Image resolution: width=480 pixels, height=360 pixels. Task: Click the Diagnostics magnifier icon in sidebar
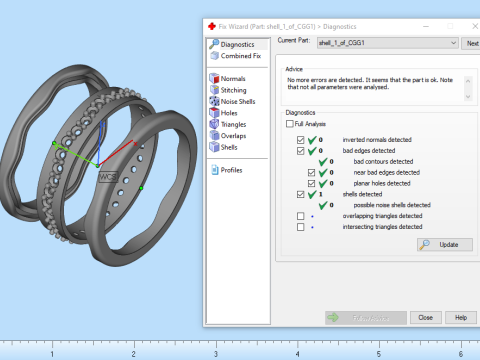pyautogui.click(x=214, y=44)
